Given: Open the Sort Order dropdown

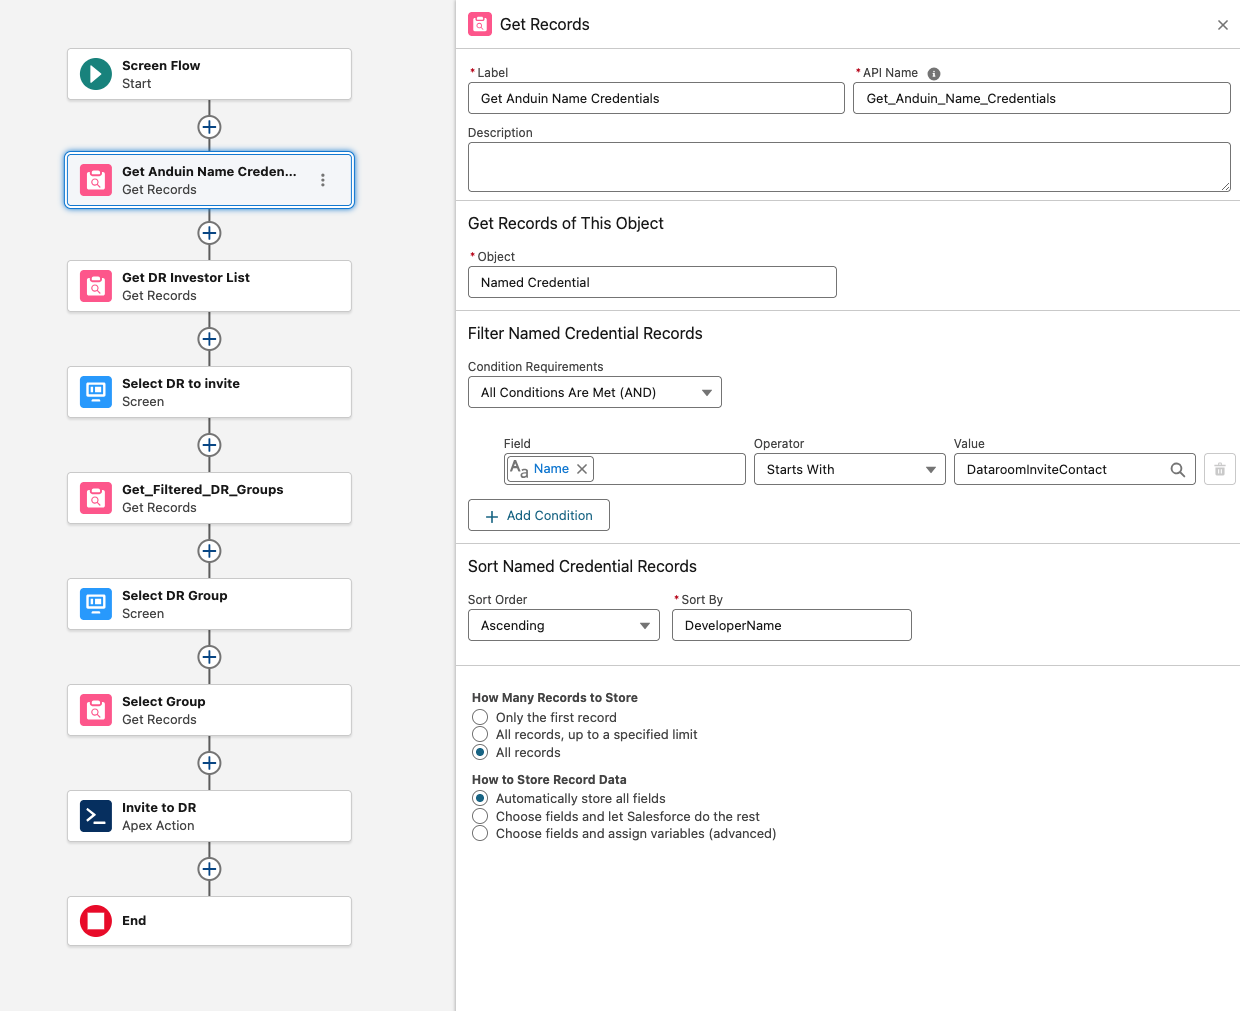Looking at the screenshot, I should click(563, 625).
